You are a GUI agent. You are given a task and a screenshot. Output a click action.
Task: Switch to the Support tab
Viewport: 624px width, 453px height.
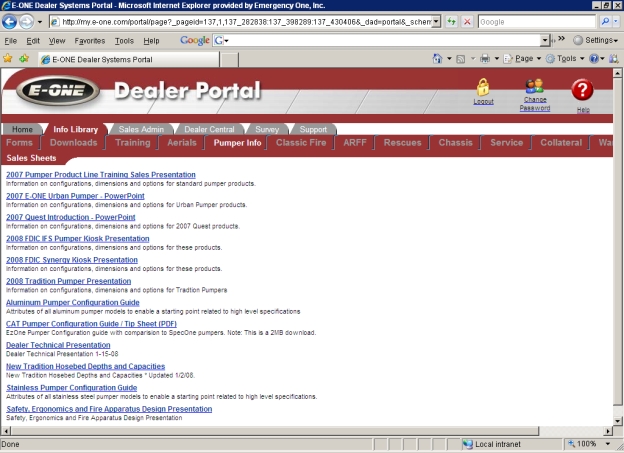click(x=313, y=129)
